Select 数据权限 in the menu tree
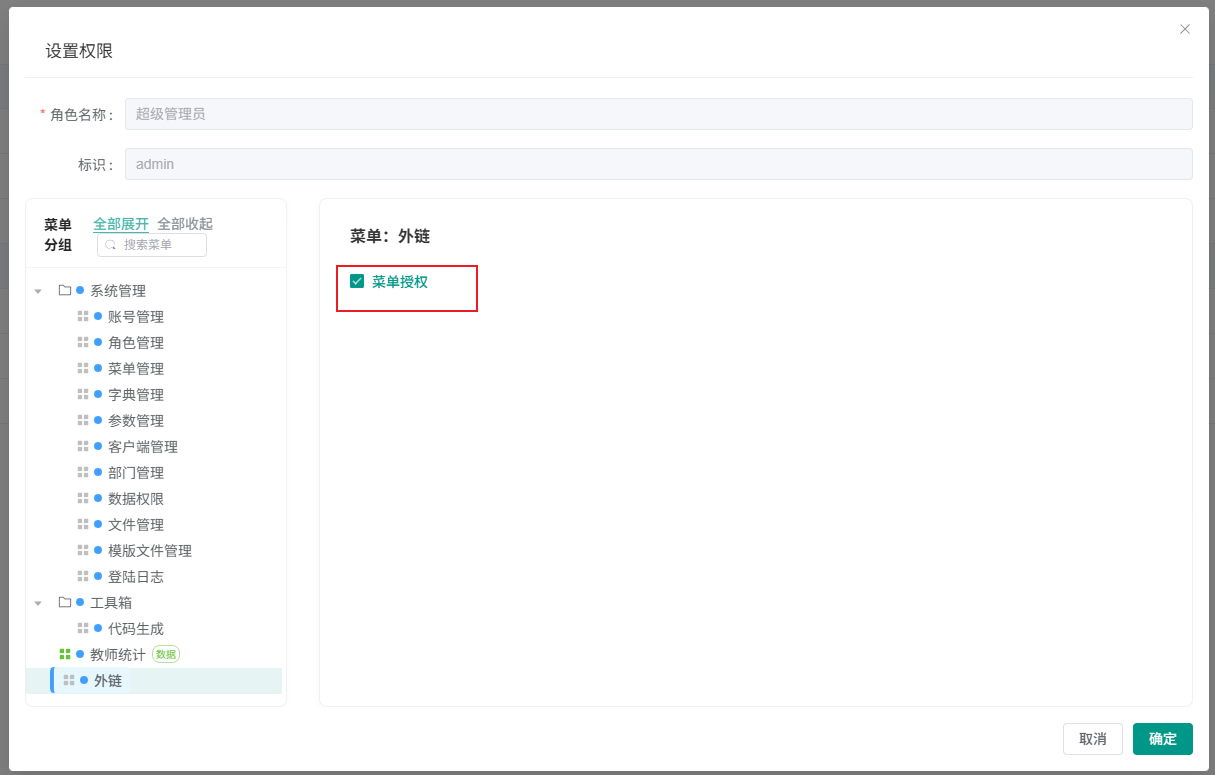Viewport: 1215px width, 775px height. click(136, 499)
